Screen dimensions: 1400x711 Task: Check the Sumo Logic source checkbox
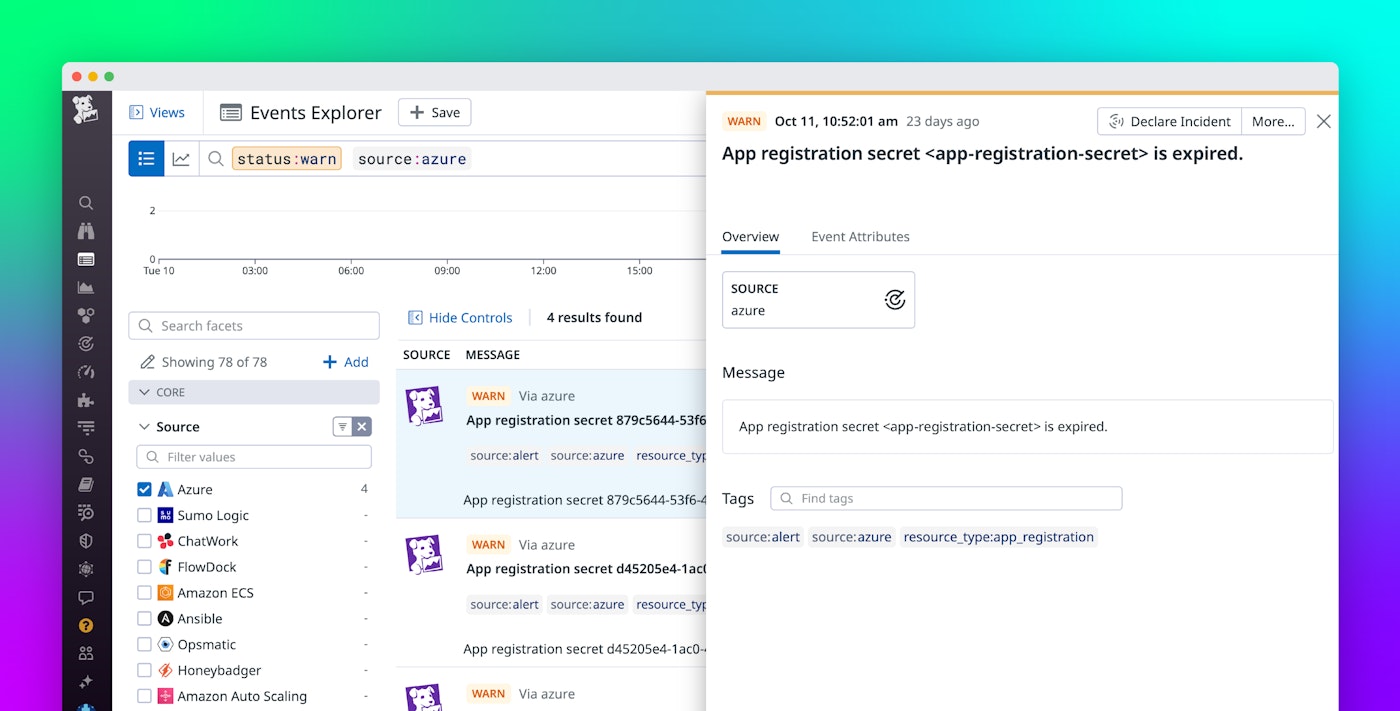pyautogui.click(x=145, y=516)
